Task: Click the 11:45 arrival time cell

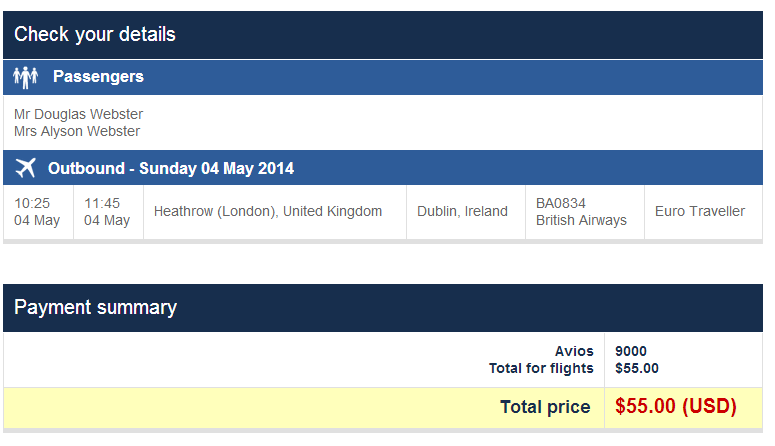Action: point(108,212)
